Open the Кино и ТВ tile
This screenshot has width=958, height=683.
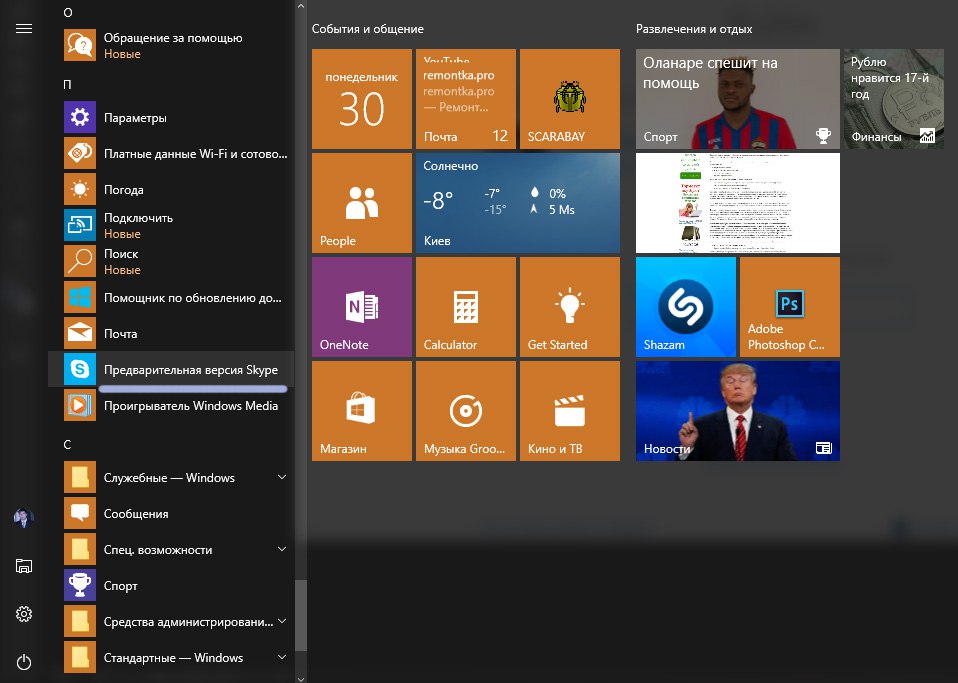[x=569, y=411]
